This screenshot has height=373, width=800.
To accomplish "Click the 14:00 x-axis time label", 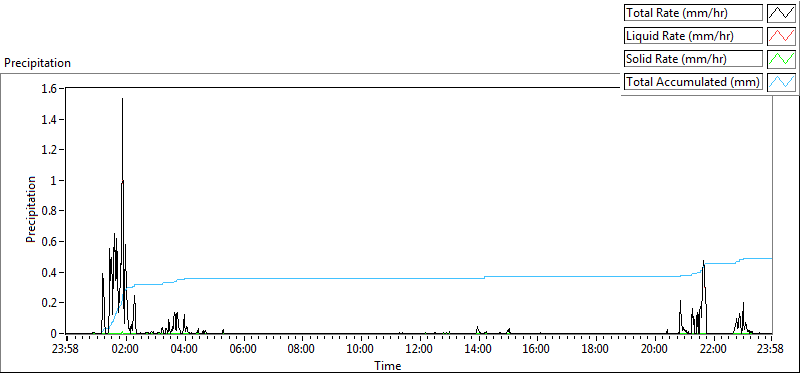I will (x=478, y=350).
